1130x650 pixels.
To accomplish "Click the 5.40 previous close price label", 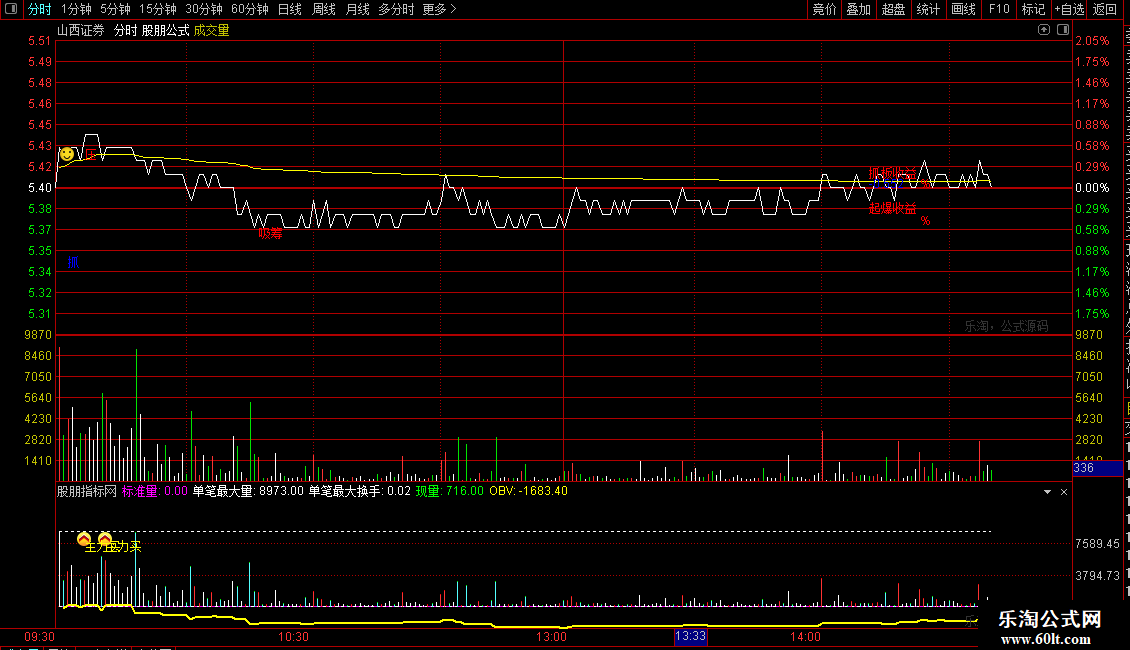I will click(40, 187).
